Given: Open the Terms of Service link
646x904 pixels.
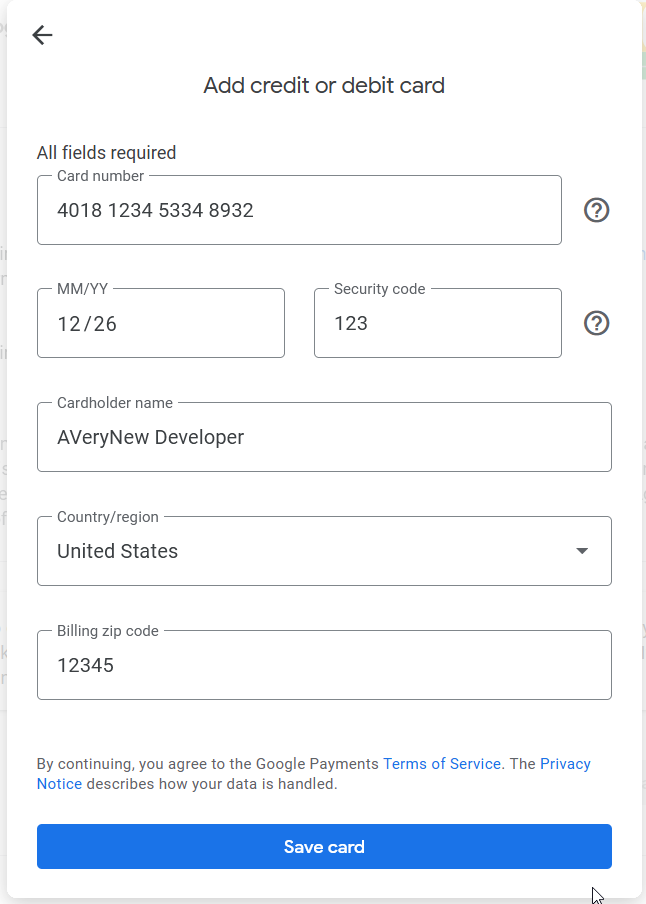Looking at the screenshot, I should pos(441,763).
